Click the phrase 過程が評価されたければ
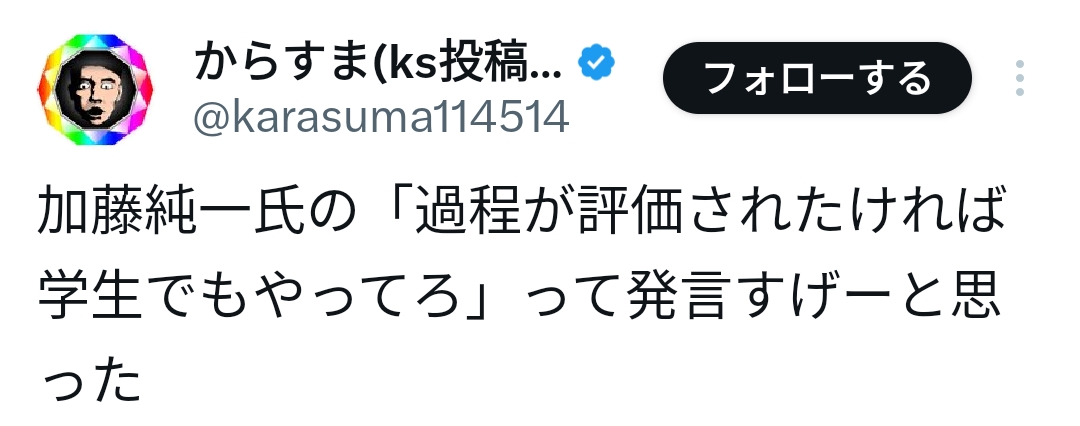 point(710,210)
